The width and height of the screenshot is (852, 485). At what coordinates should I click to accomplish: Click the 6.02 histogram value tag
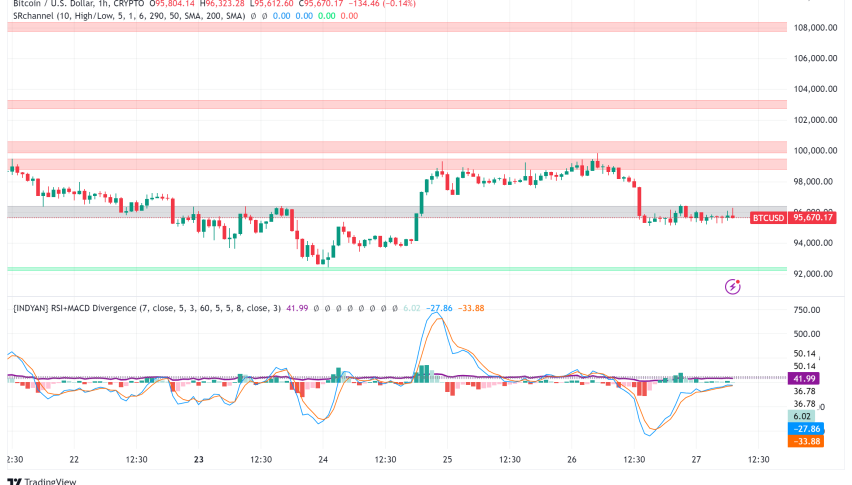[x=802, y=417]
